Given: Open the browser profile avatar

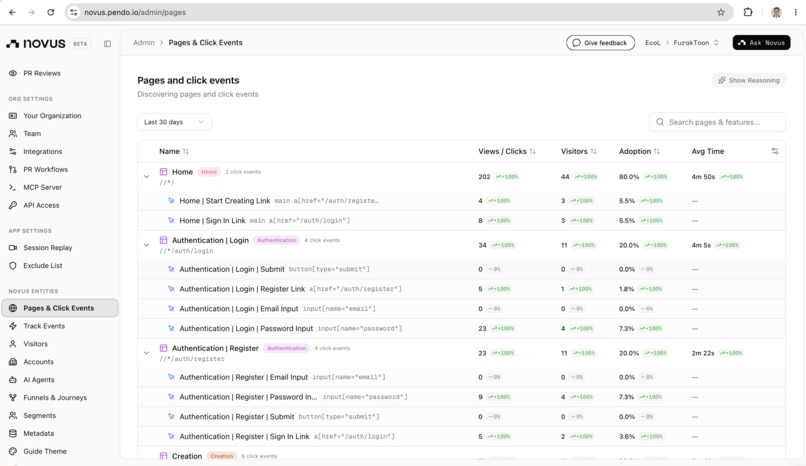Looking at the screenshot, I should (776, 12).
